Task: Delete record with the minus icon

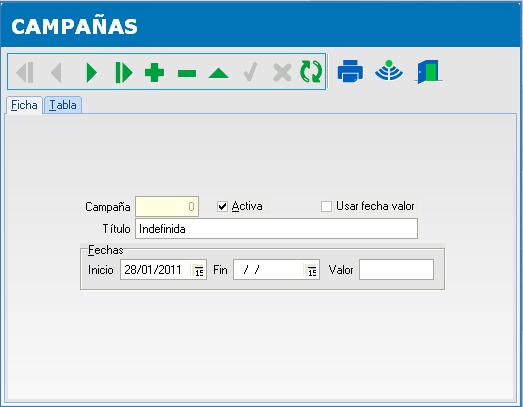Action: click(187, 73)
